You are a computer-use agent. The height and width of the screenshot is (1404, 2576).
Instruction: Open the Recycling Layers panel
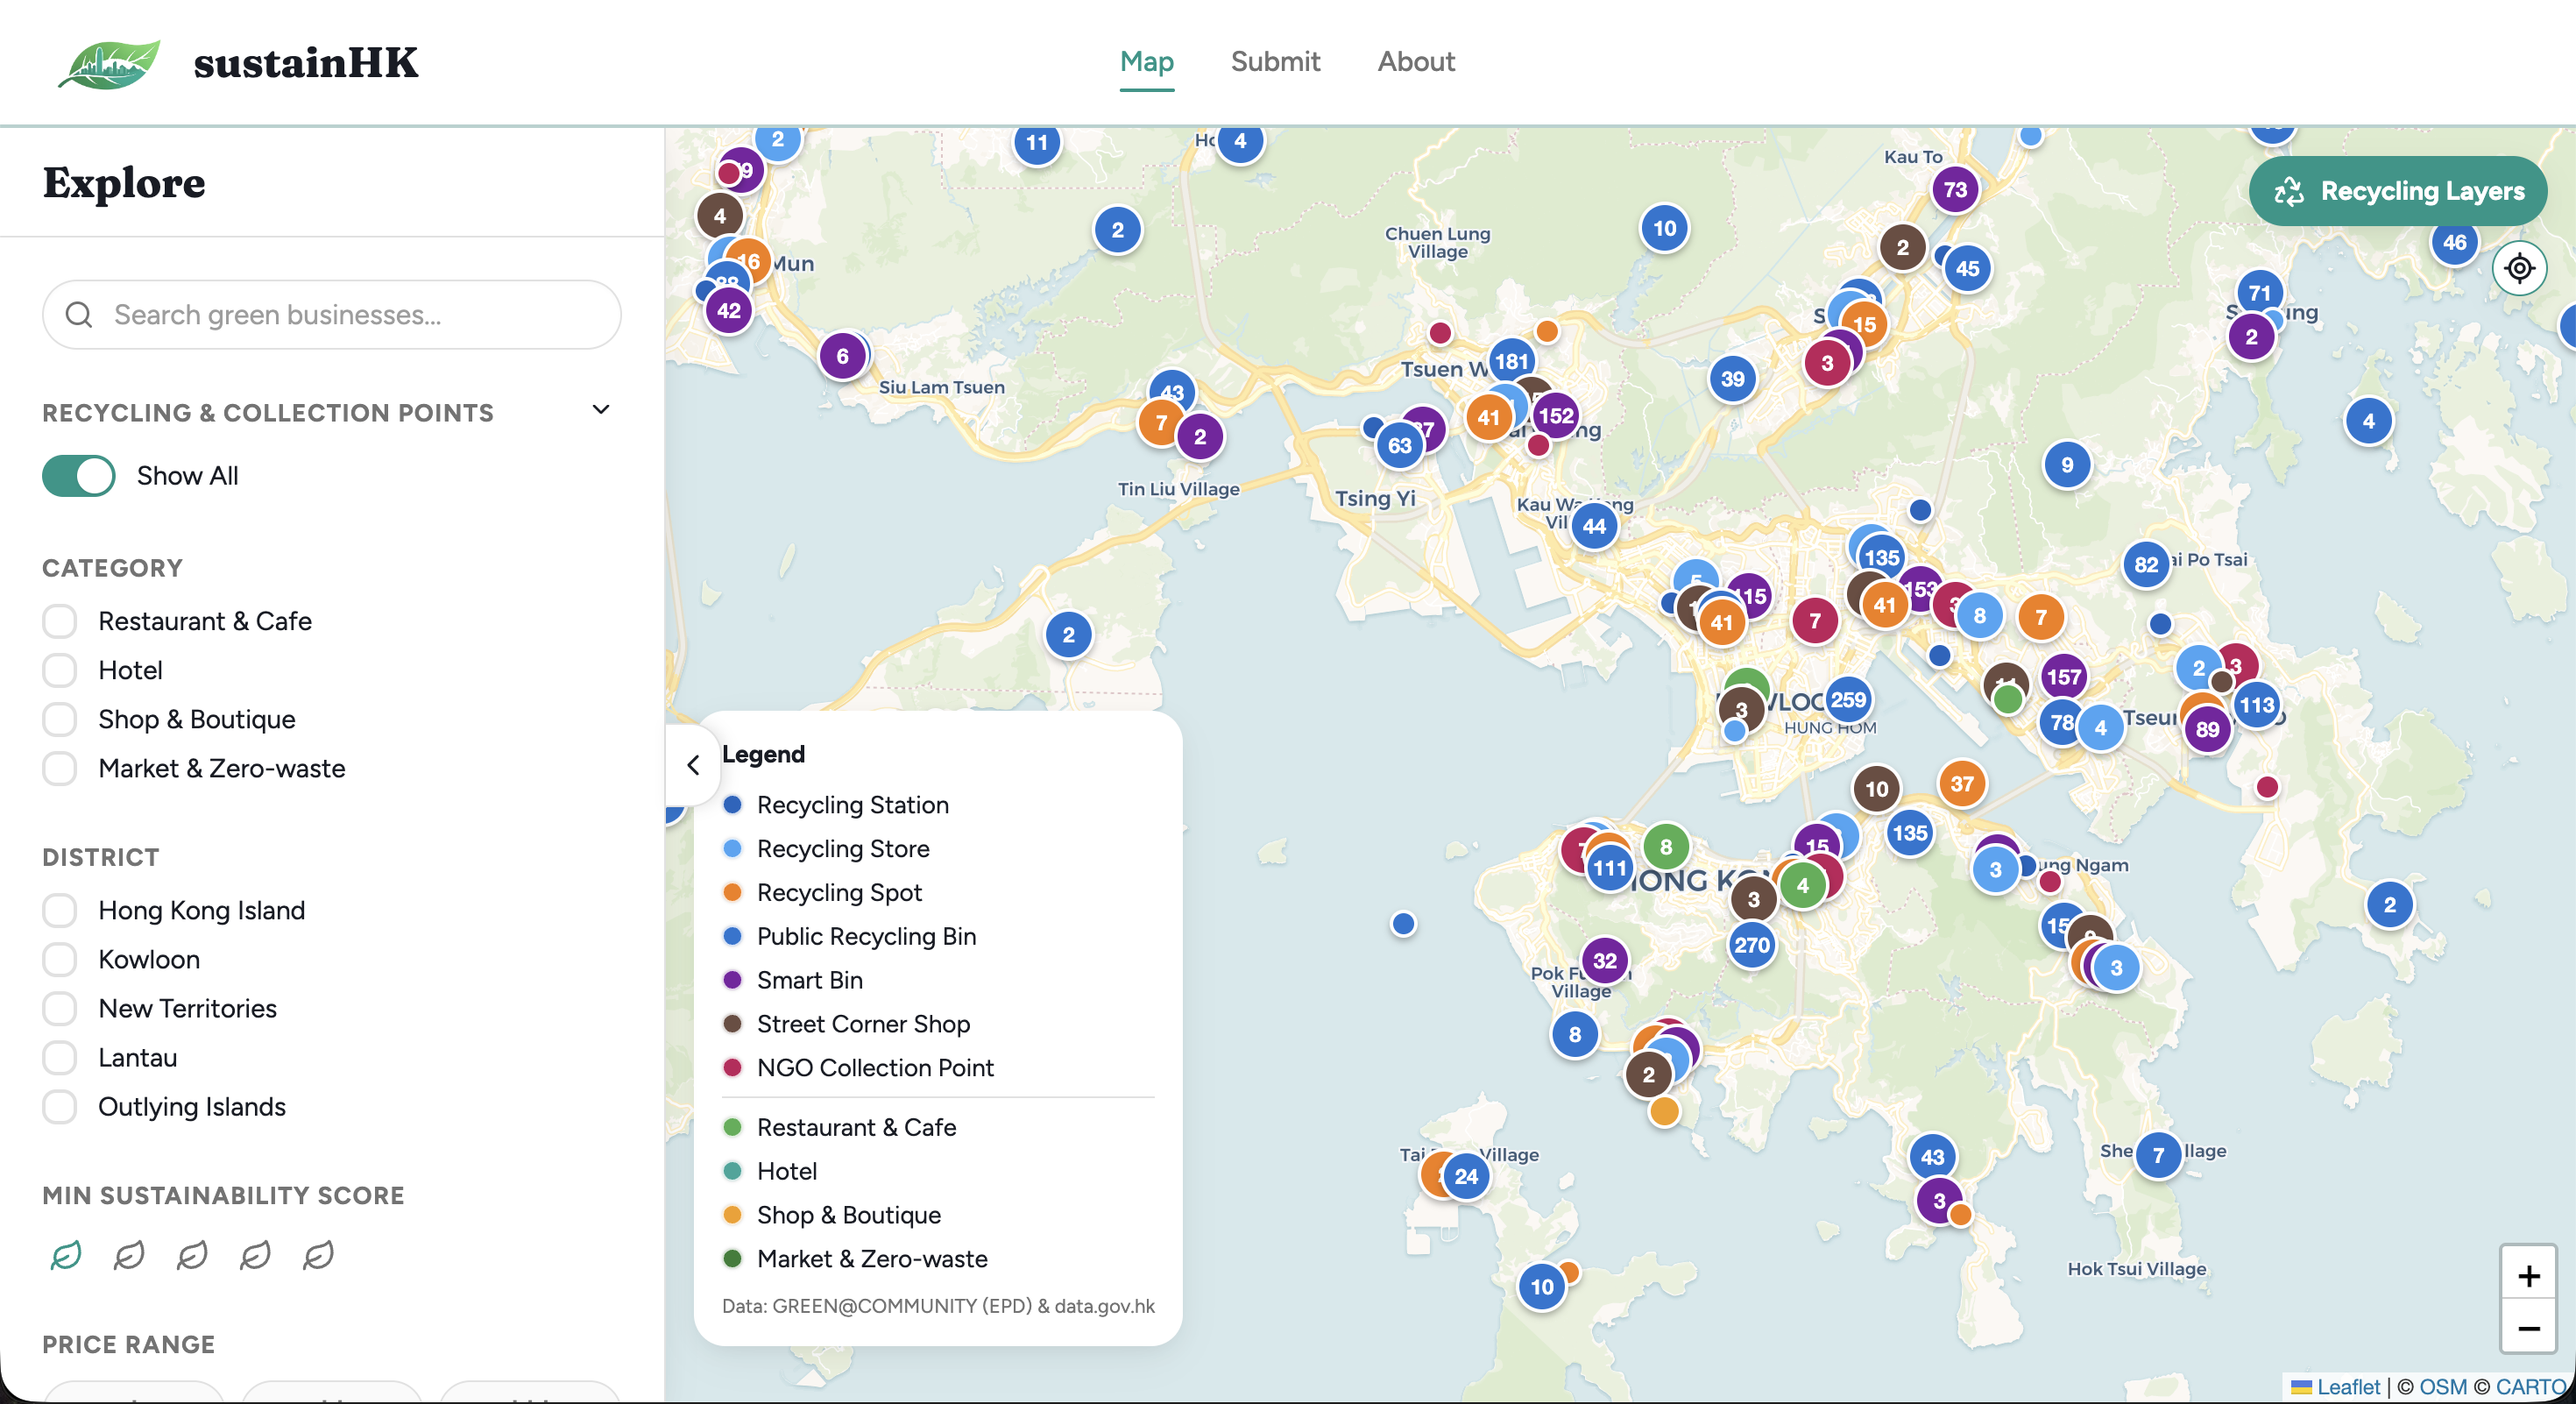coord(2397,190)
